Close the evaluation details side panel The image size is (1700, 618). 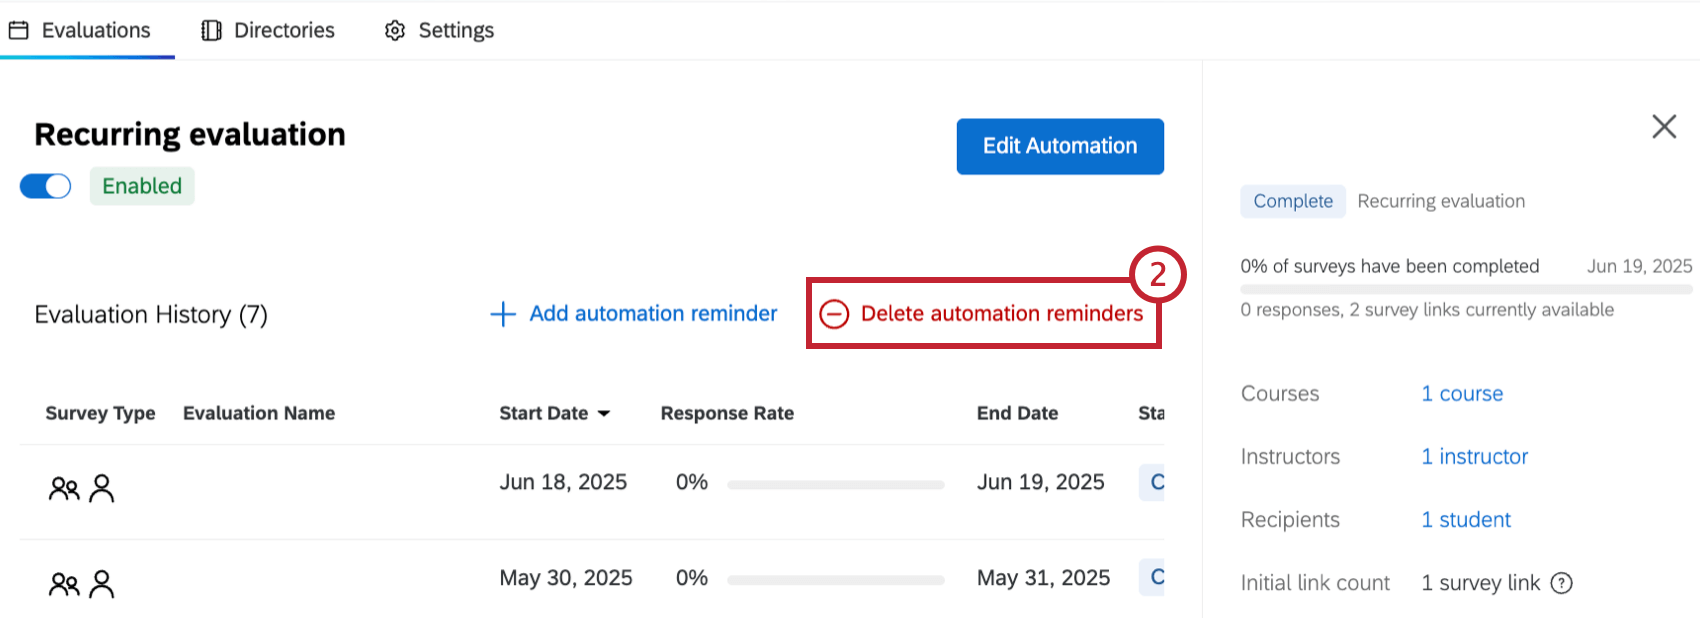(1664, 126)
